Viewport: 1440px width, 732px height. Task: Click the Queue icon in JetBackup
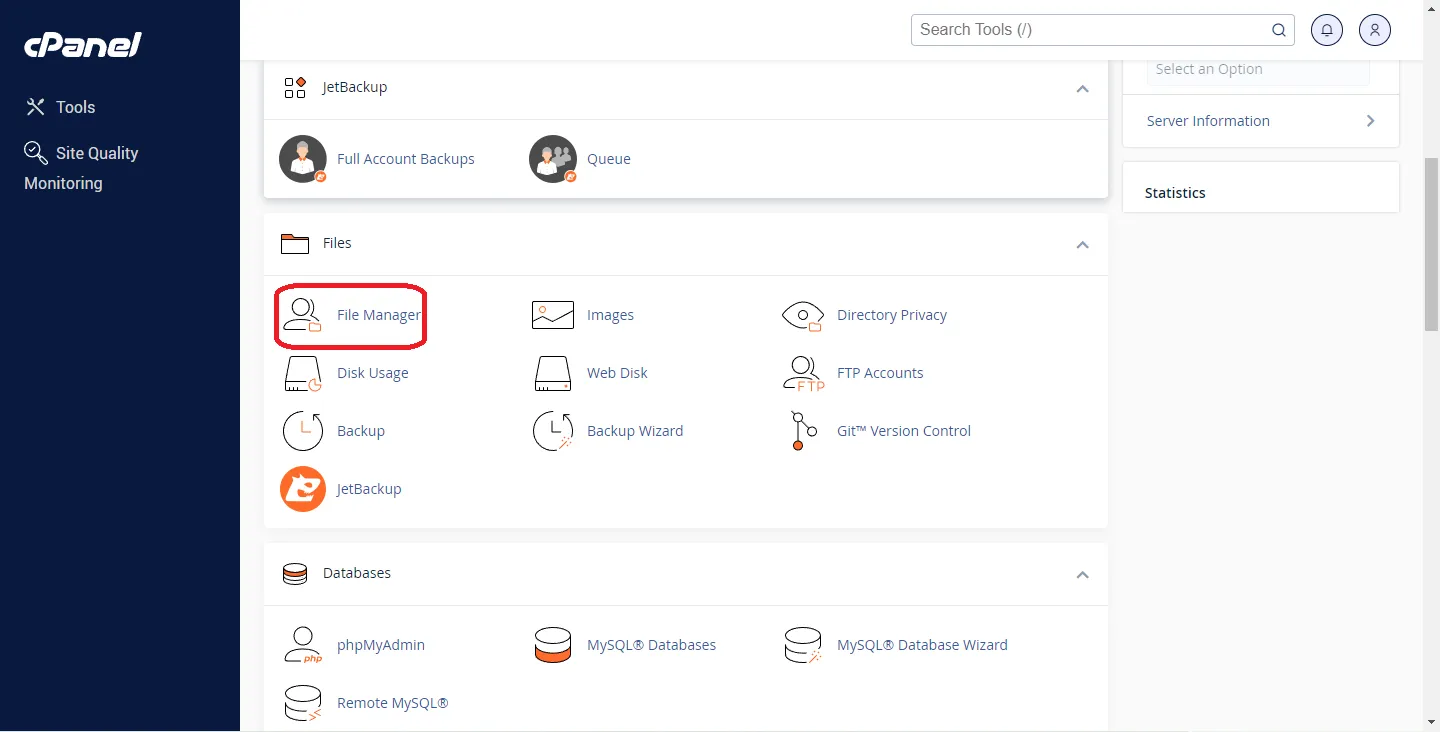(x=553, y=159)
